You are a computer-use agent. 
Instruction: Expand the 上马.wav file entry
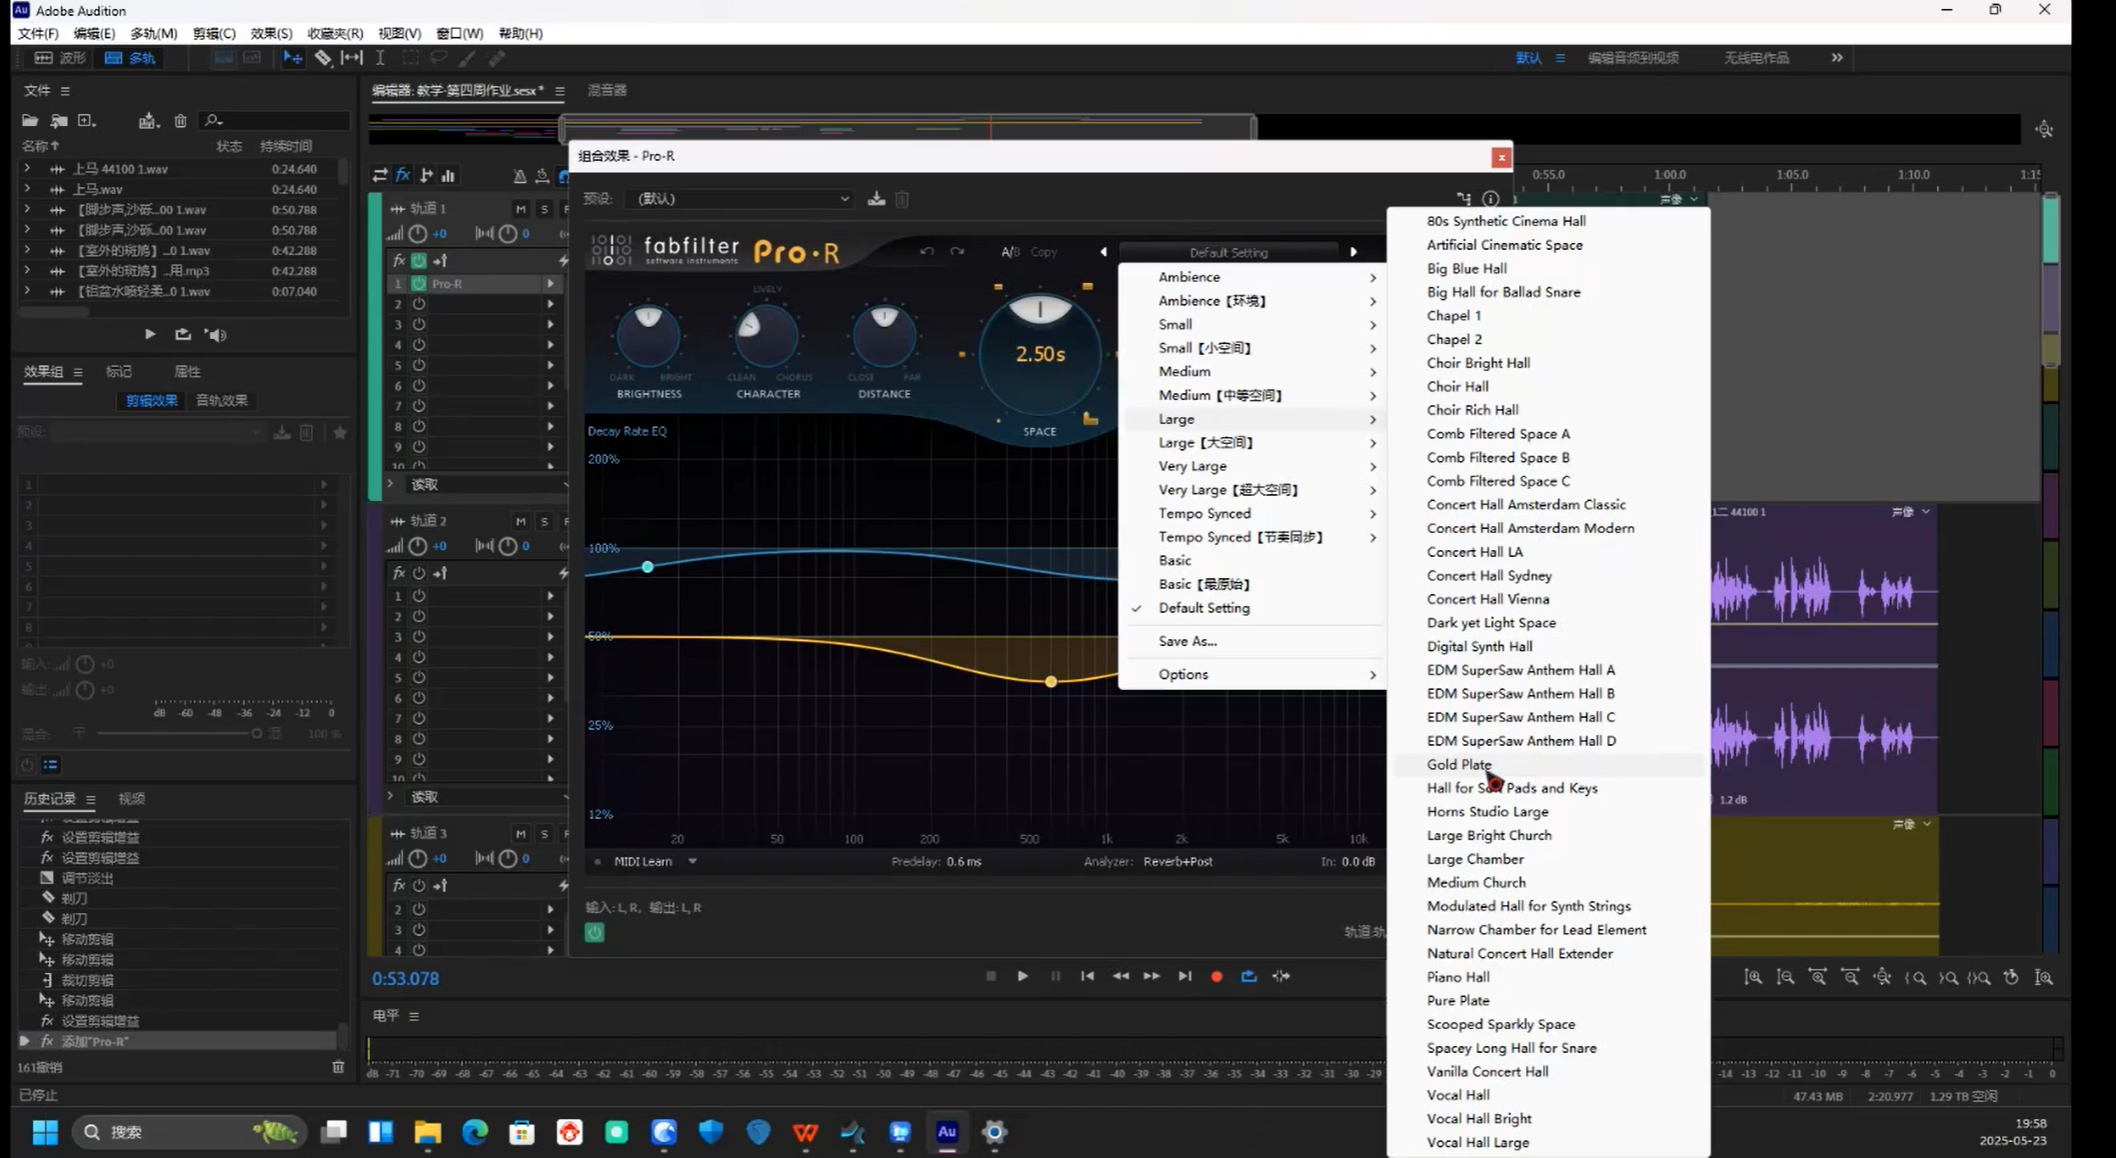click(27, 189)
